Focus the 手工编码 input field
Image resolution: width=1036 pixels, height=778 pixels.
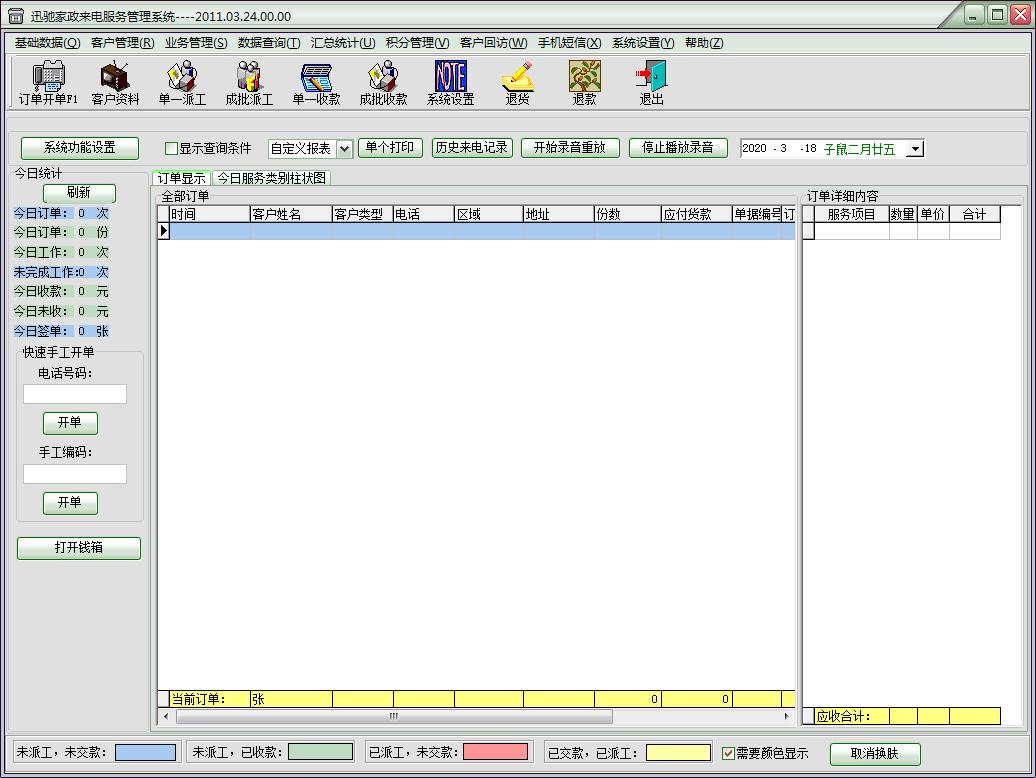pos(75,474)
